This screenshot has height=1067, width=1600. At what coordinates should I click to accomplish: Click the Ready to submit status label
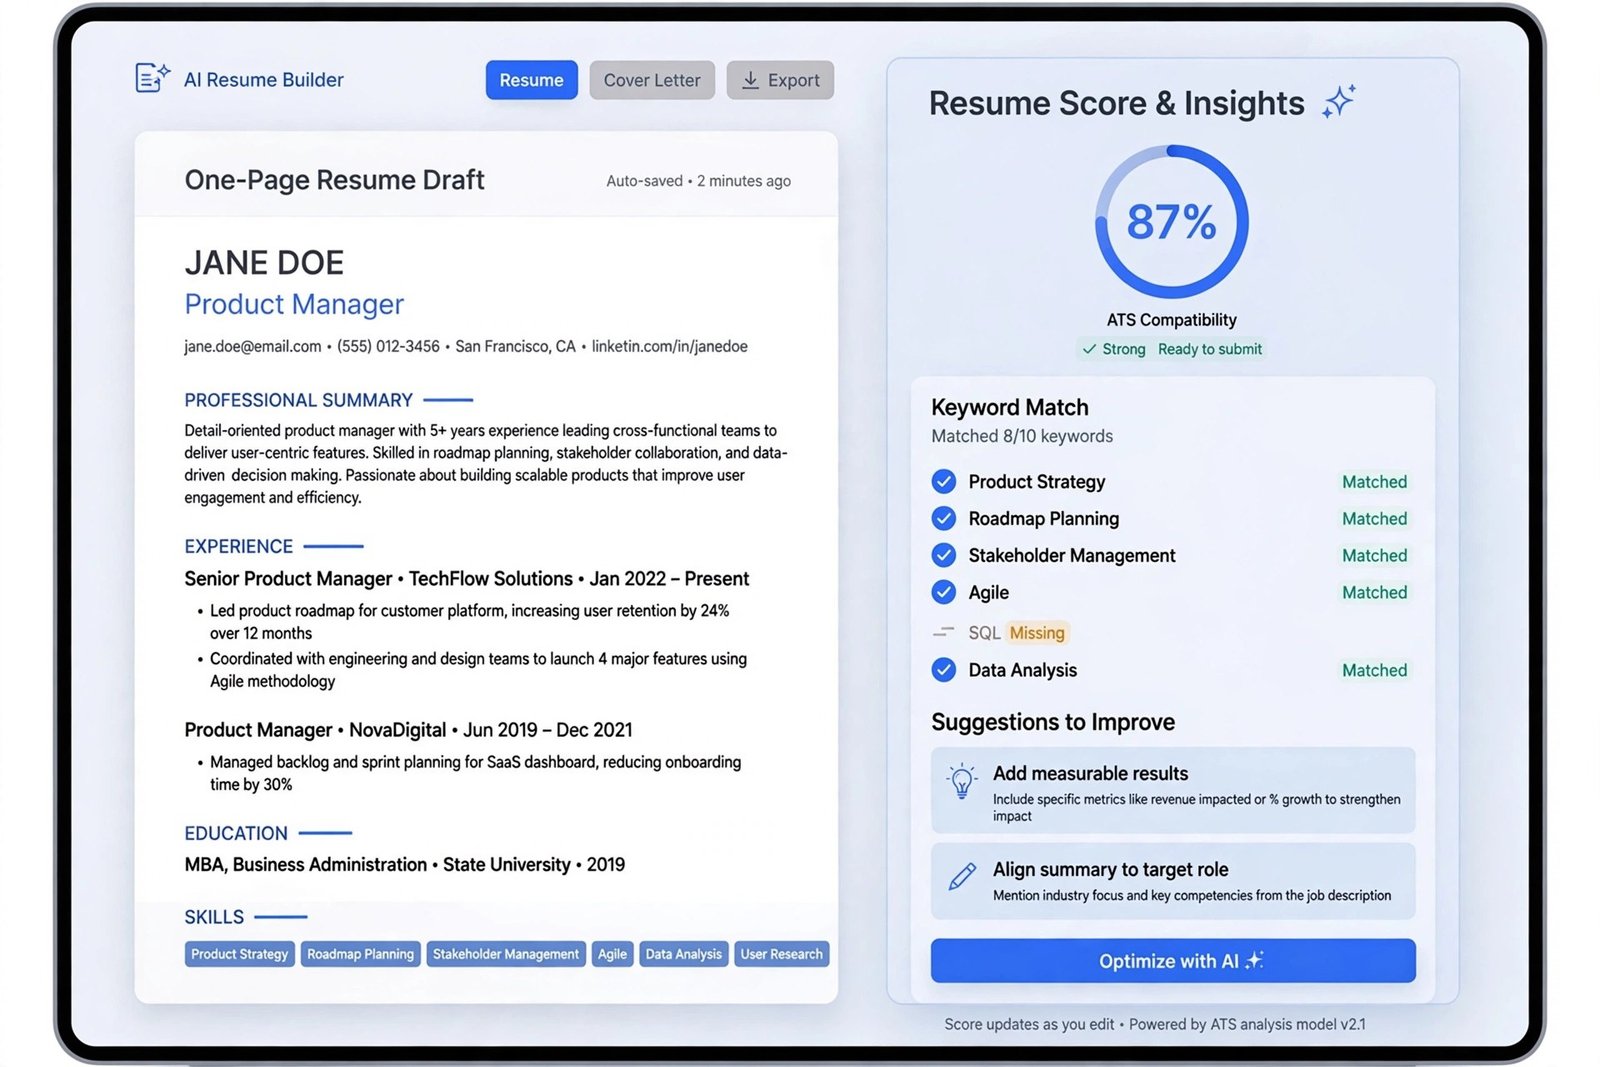1210,349
